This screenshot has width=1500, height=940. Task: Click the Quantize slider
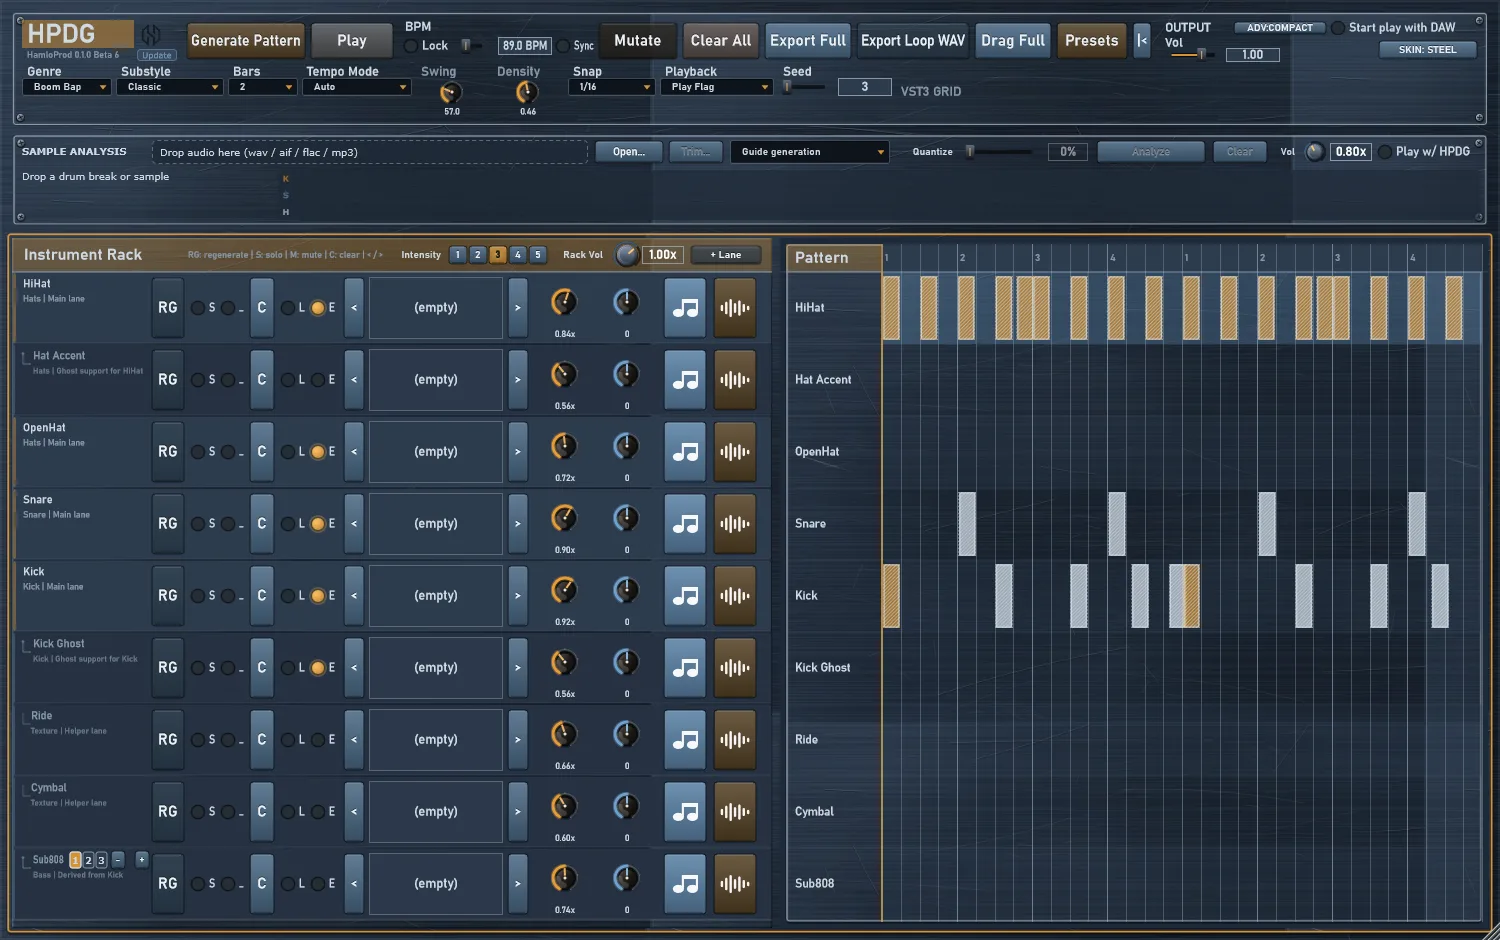tap(999, 152)
